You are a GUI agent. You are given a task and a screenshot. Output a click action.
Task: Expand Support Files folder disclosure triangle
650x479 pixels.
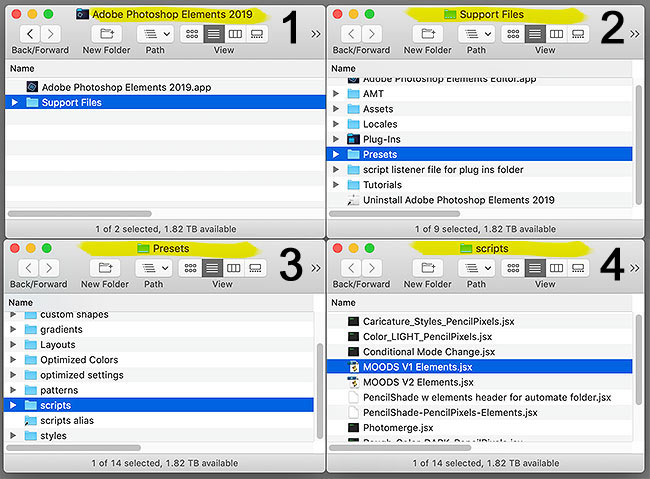[15, 102]
